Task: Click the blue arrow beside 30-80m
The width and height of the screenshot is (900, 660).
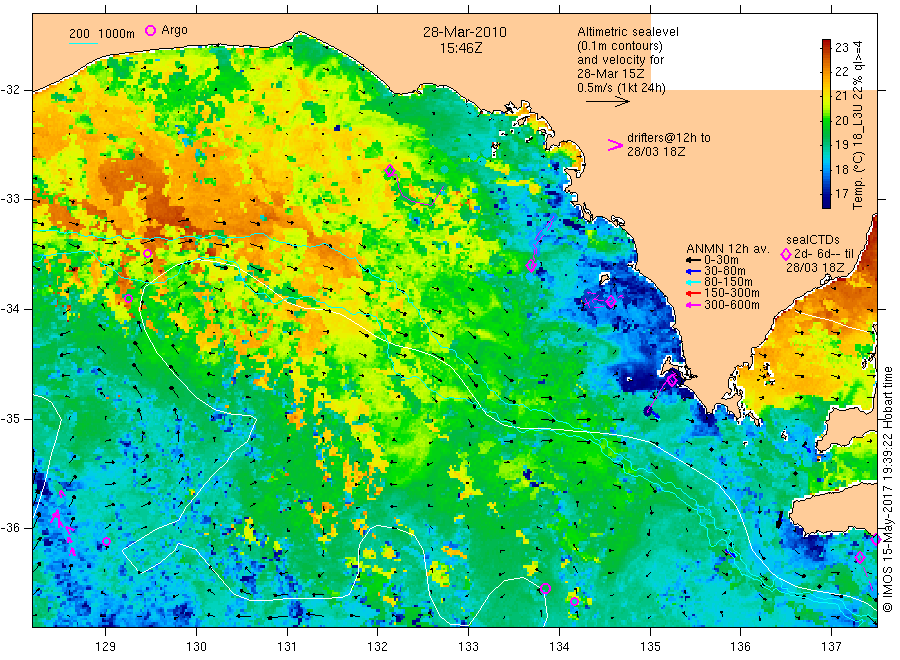Action: pos(693,271)
